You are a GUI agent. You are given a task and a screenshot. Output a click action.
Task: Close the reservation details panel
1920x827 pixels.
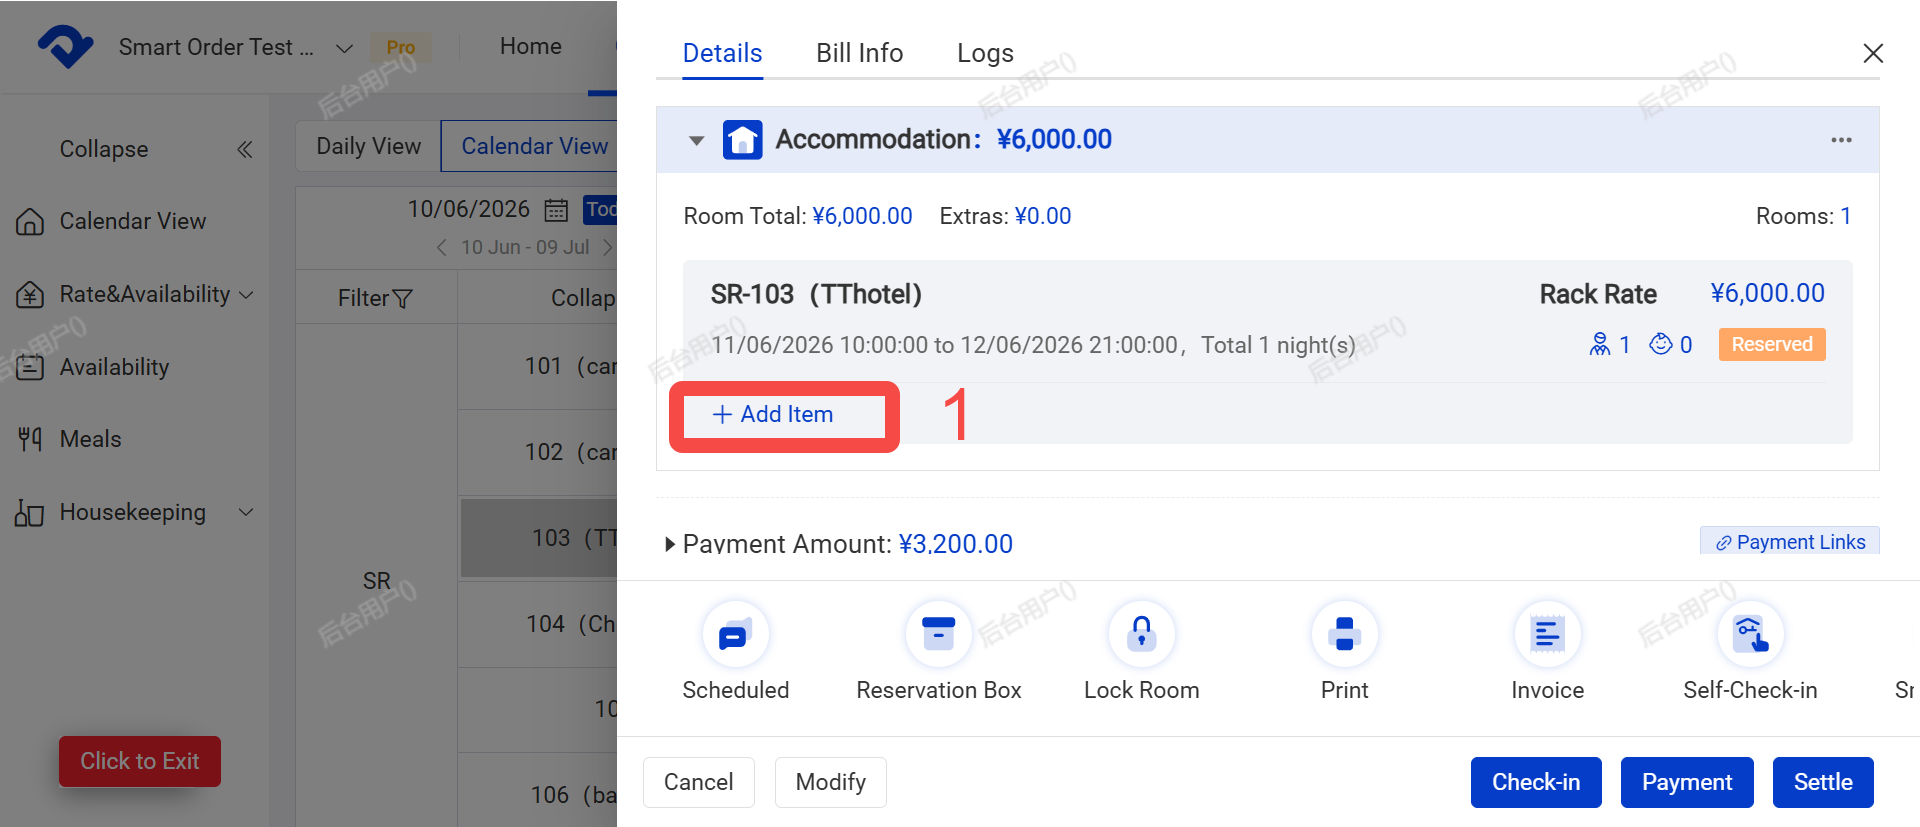pyautogui.click(x=1873, y=53)
